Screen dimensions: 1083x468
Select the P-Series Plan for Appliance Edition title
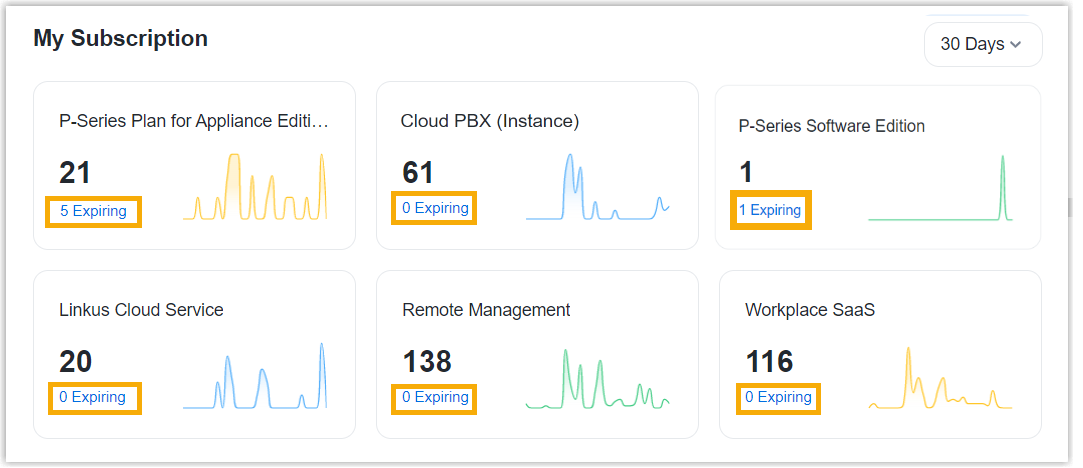pyautogui.click(x=194, y=121)
